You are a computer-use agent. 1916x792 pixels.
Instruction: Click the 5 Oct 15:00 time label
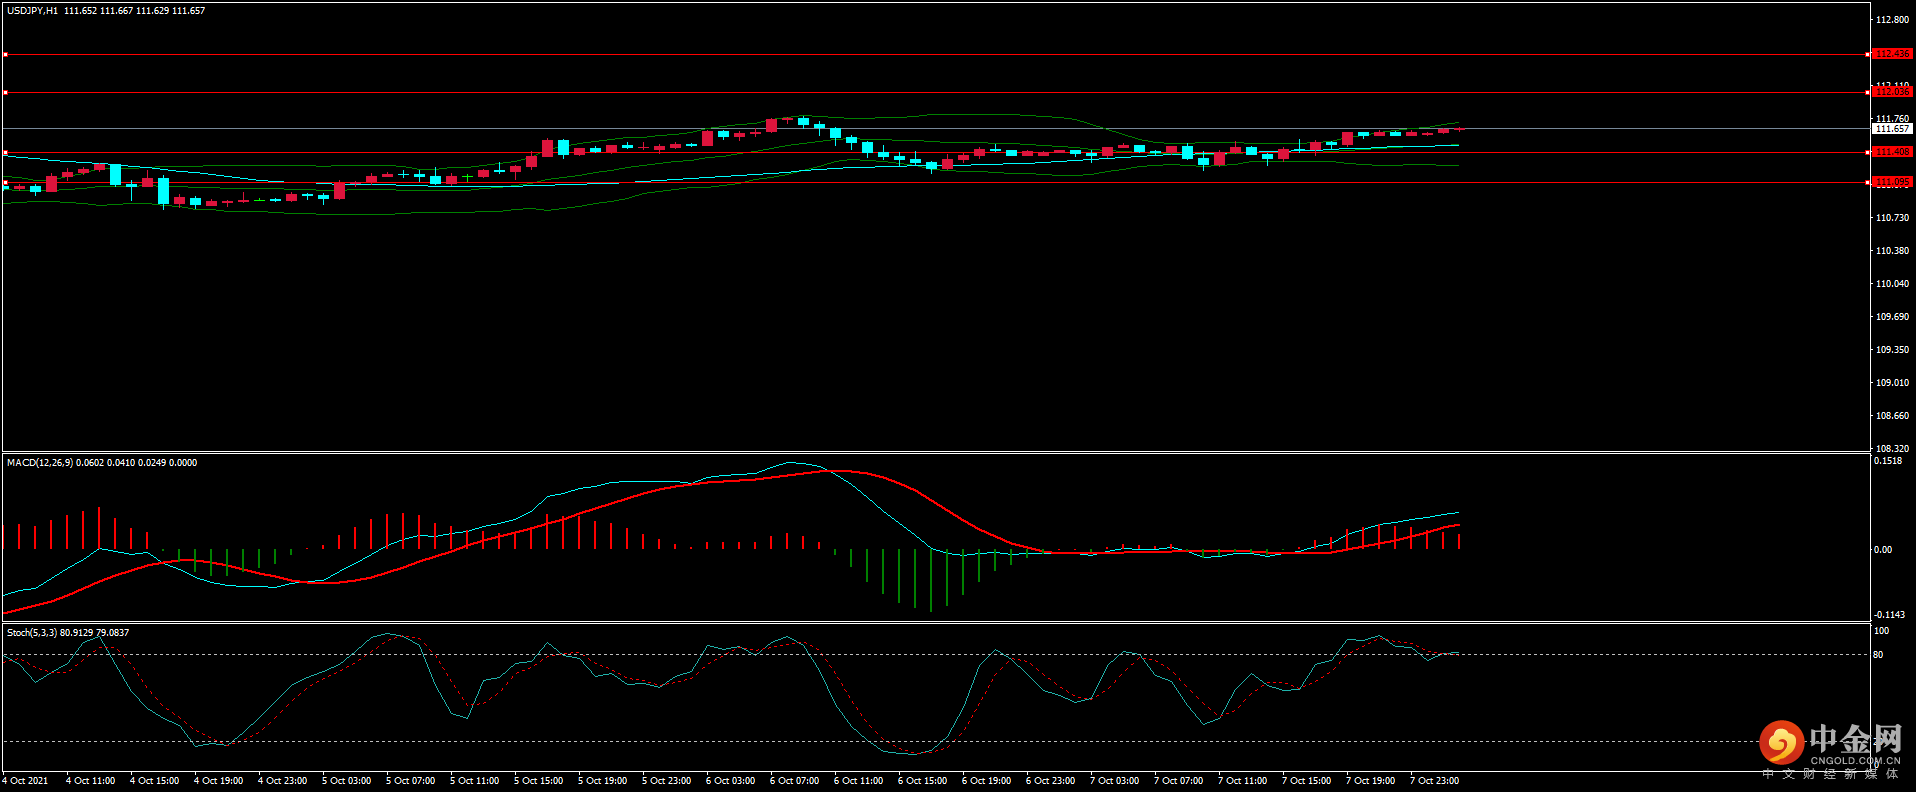tap(538, 781)
